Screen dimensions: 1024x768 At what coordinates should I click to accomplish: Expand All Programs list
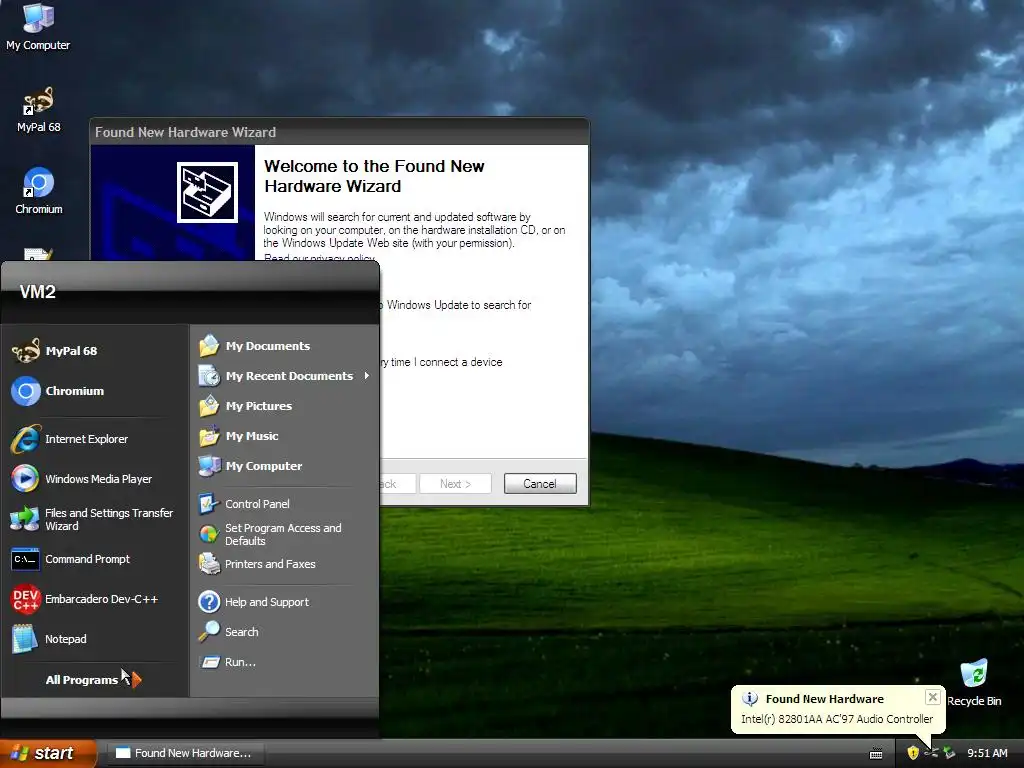[93, 680]
